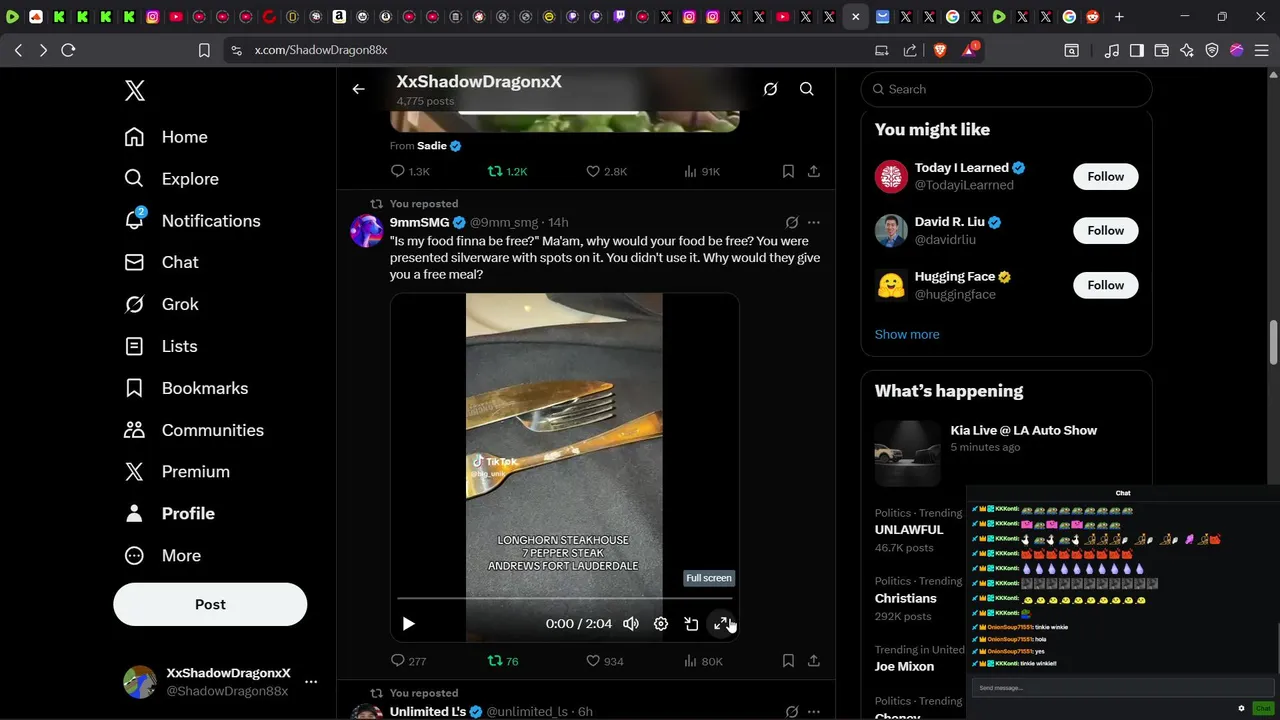
Task: Click the X logo in the sidebar
Action: (x=135, y=91)
